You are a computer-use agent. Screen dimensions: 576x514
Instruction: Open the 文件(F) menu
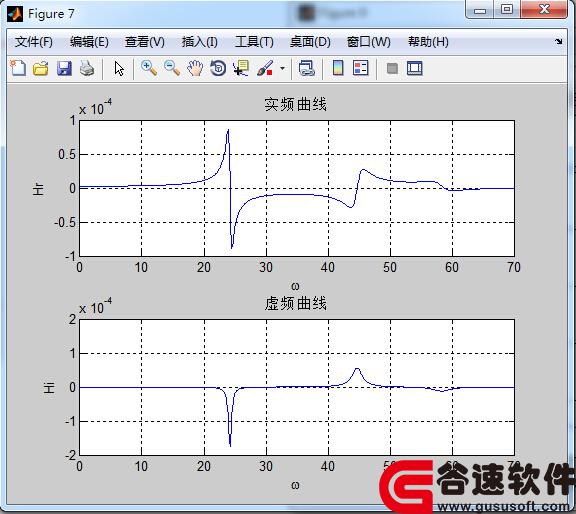33,42
